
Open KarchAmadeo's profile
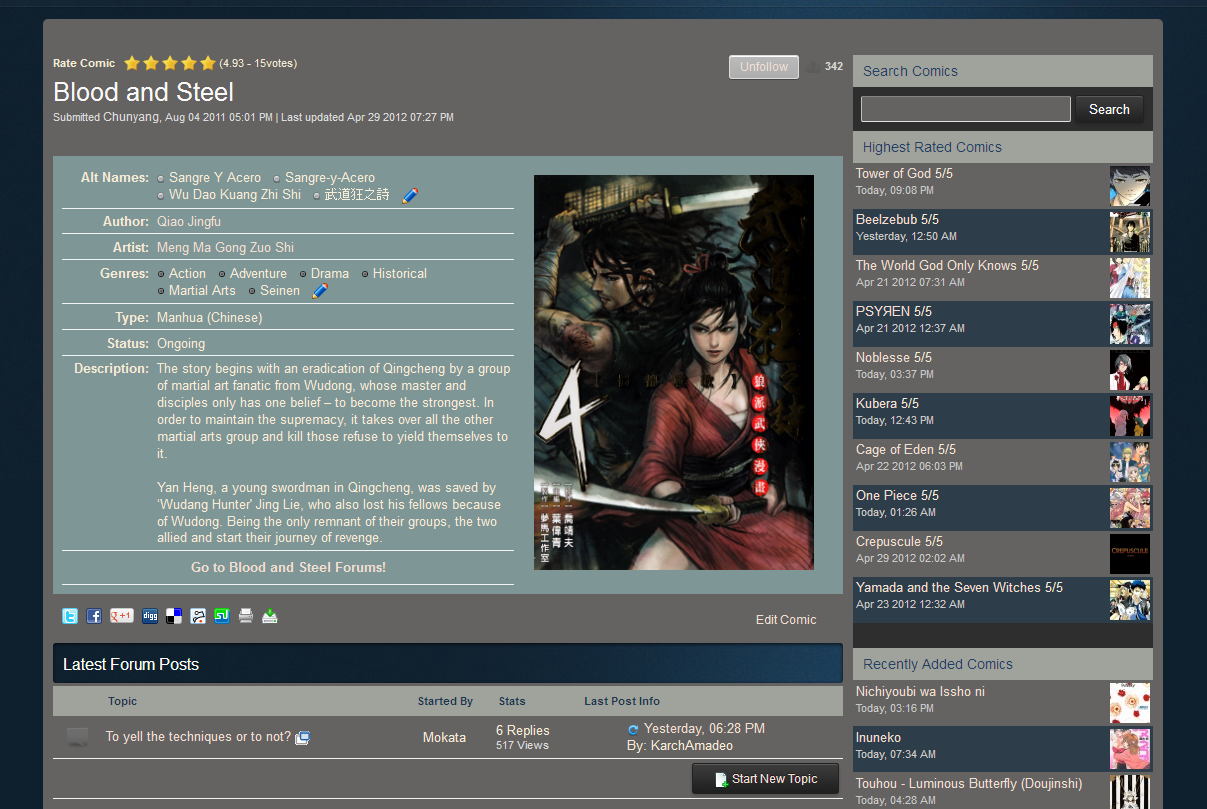pos(692,745)
